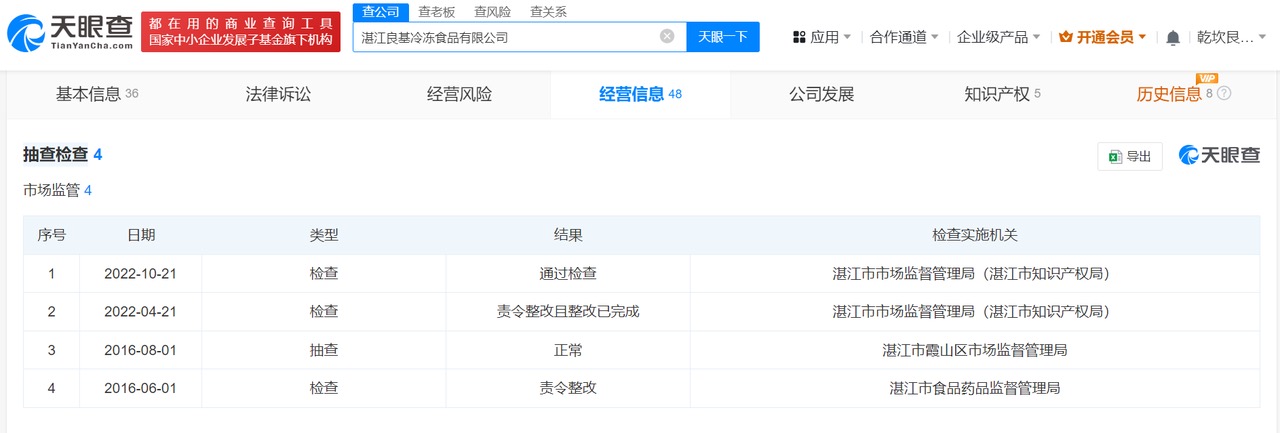Clear the search box with the X icon
This screenshot has height=433, width=1280.
coord(667,37)
